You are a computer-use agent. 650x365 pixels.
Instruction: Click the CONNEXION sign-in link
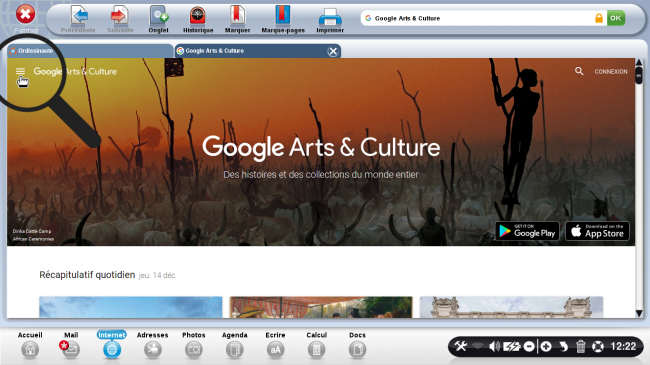[611, 72]
